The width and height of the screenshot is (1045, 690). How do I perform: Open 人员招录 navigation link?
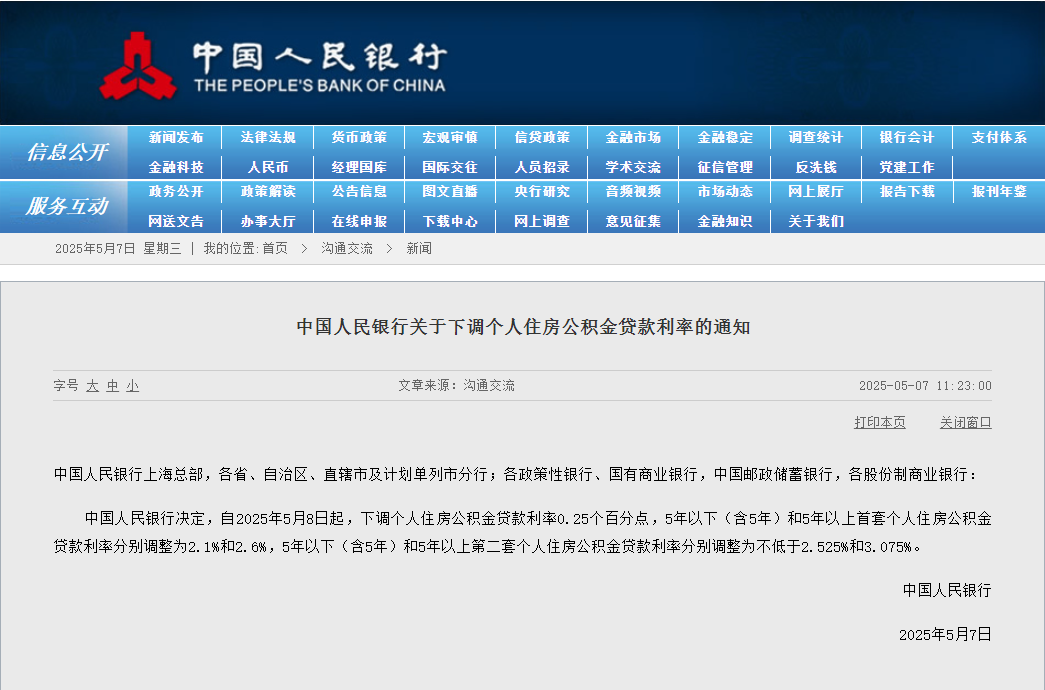(542, 167)
